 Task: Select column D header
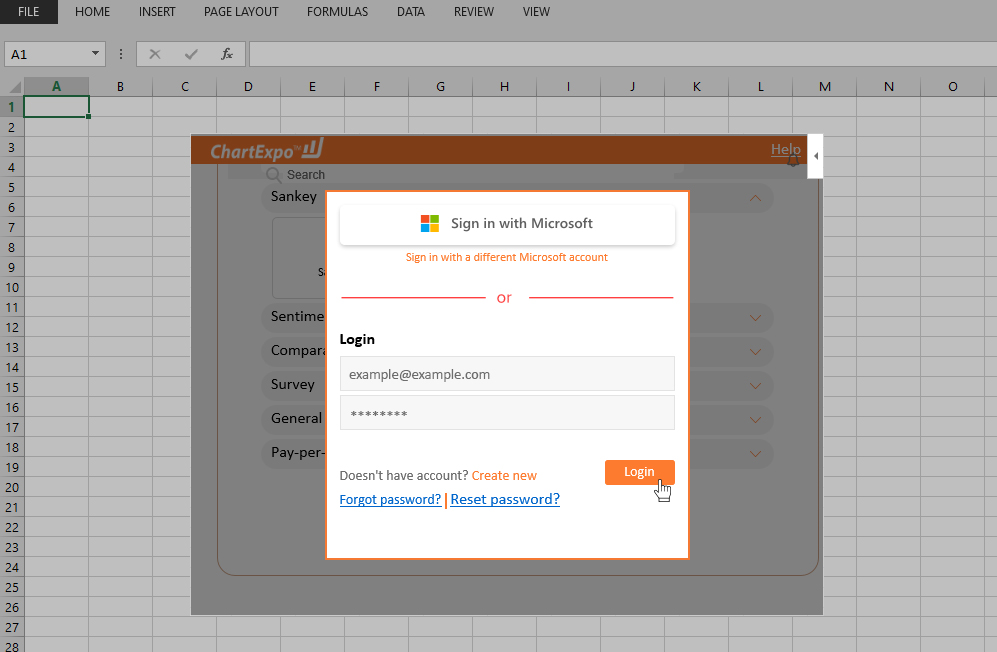249,87
